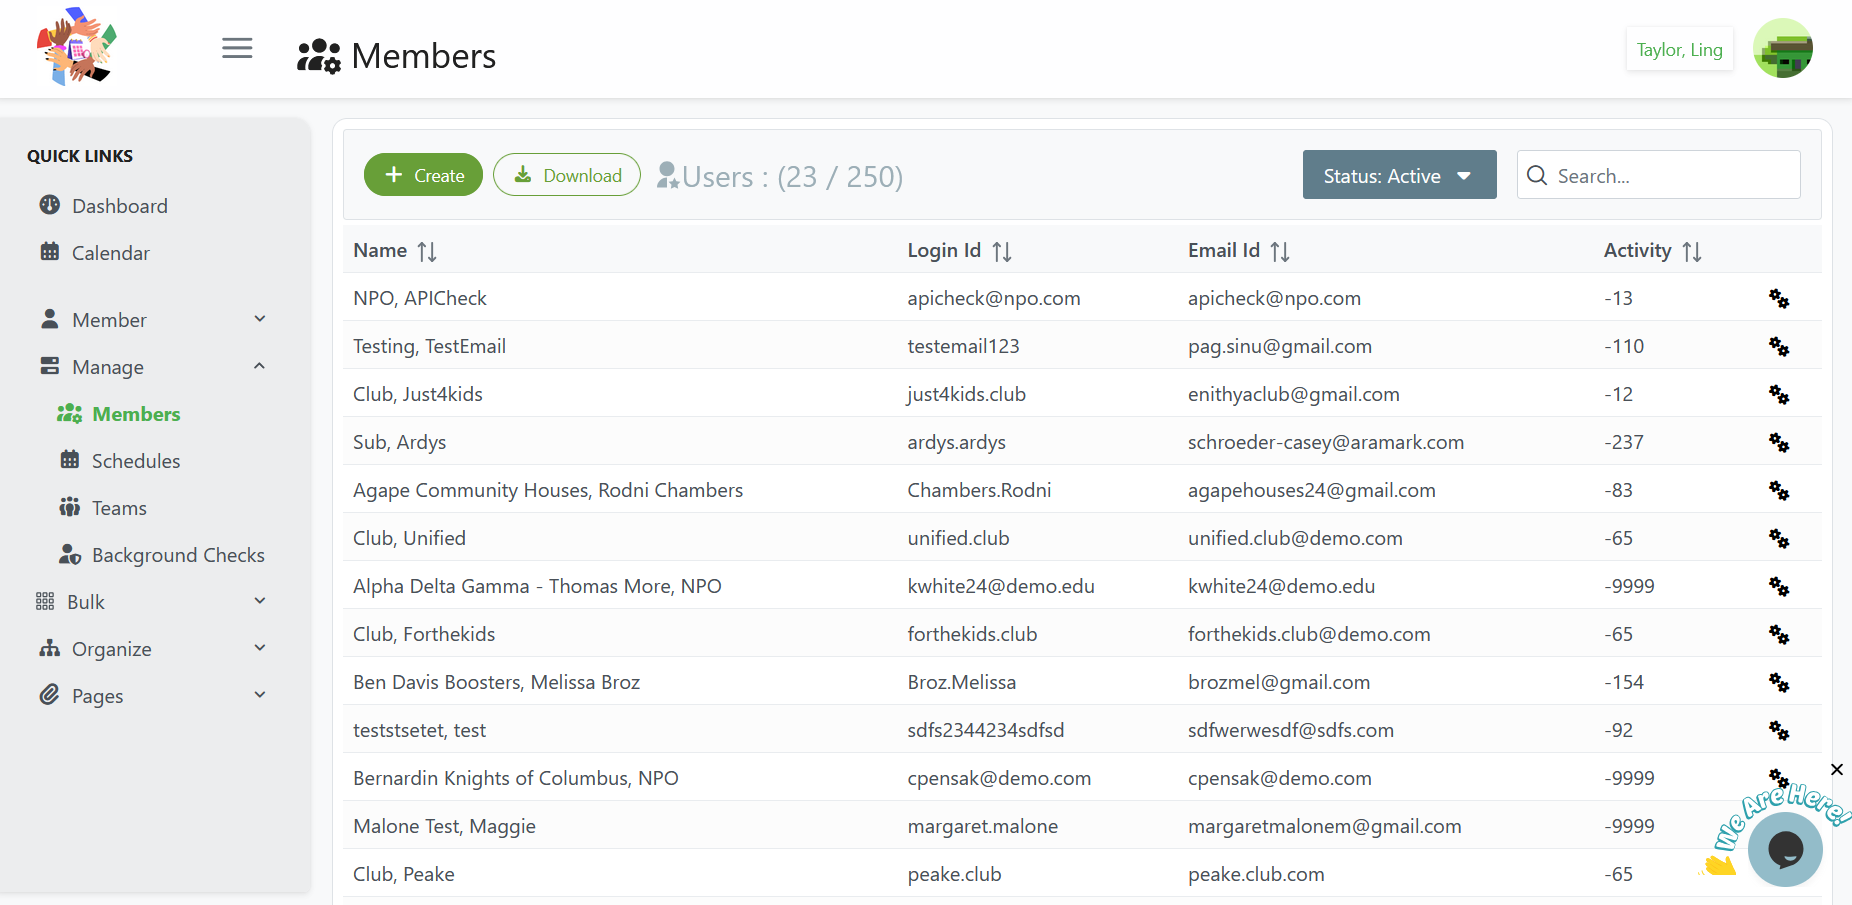Click the organization logo at top left
The height and width of the screenshot is (905, 1852).
tap(76, 47)
